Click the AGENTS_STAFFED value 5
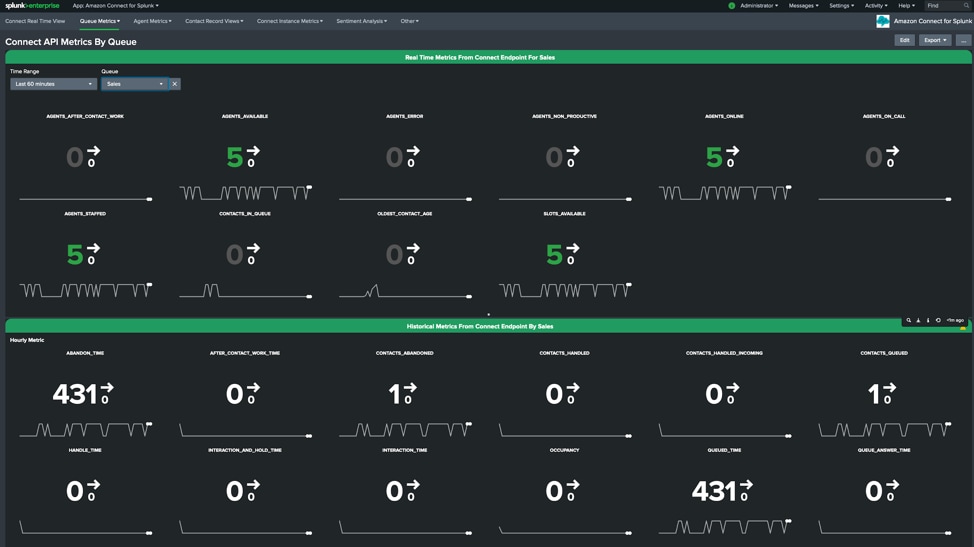Image resolution: width=974 pixels, height=547 pixels. (x=75, y=255)
